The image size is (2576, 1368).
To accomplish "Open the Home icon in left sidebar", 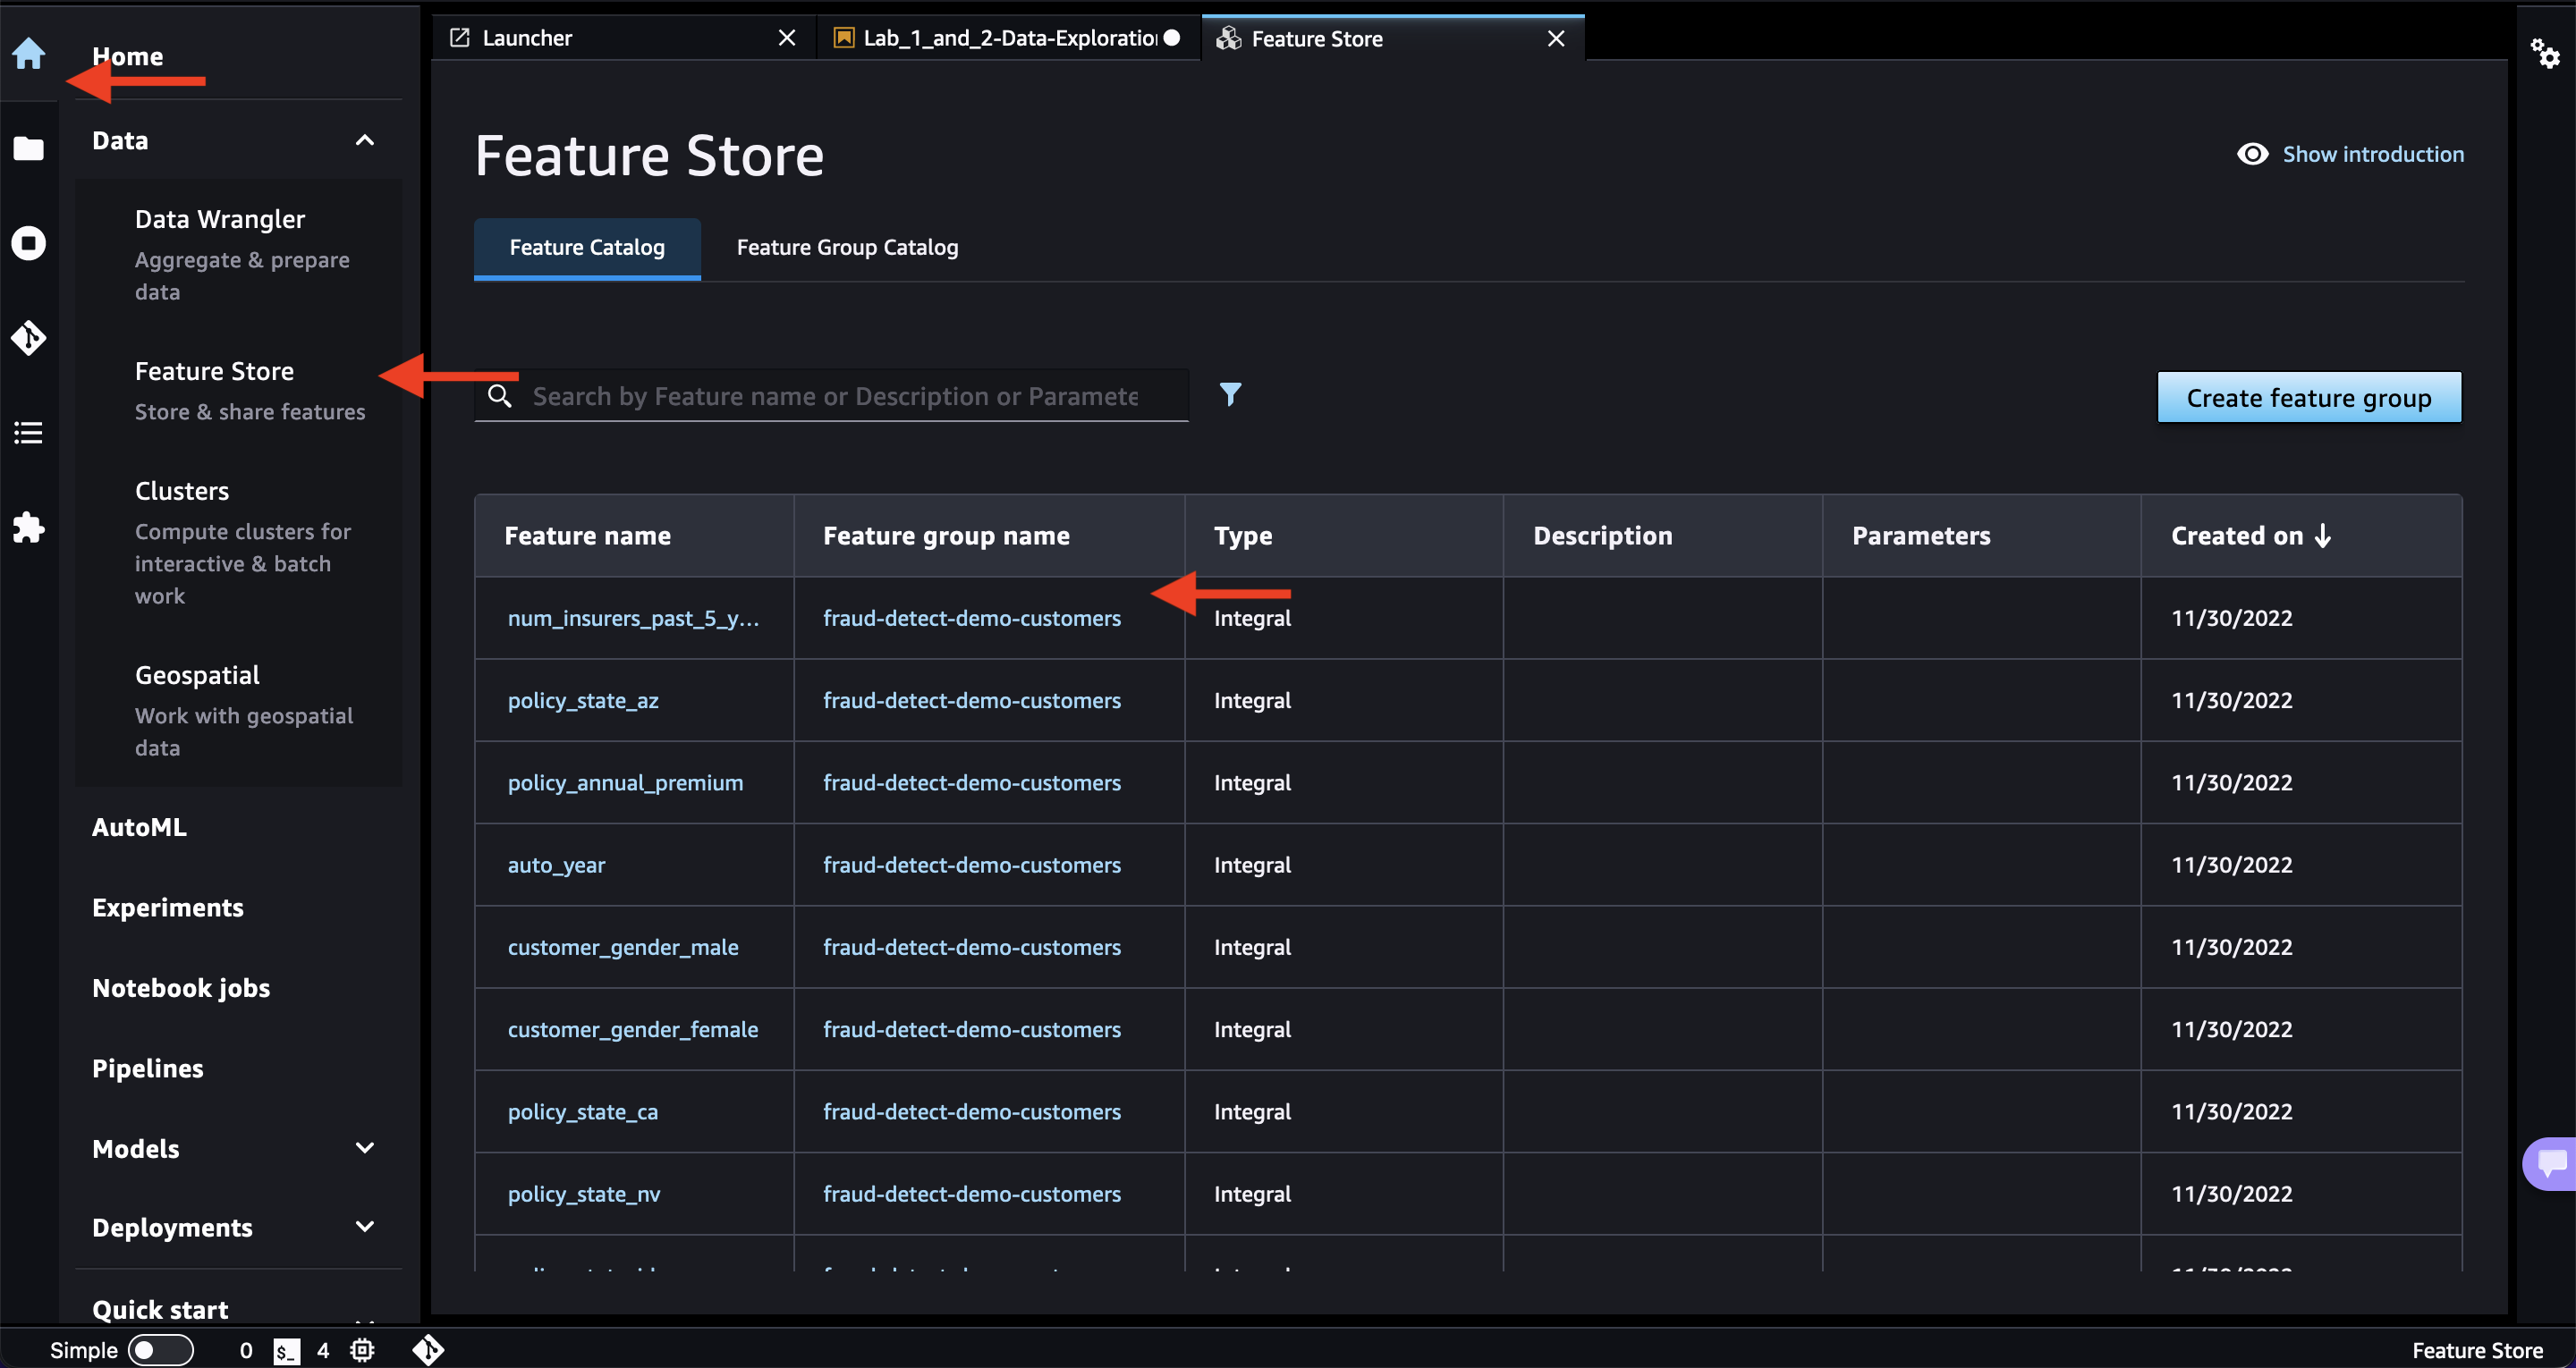I will tap(28, 53).
